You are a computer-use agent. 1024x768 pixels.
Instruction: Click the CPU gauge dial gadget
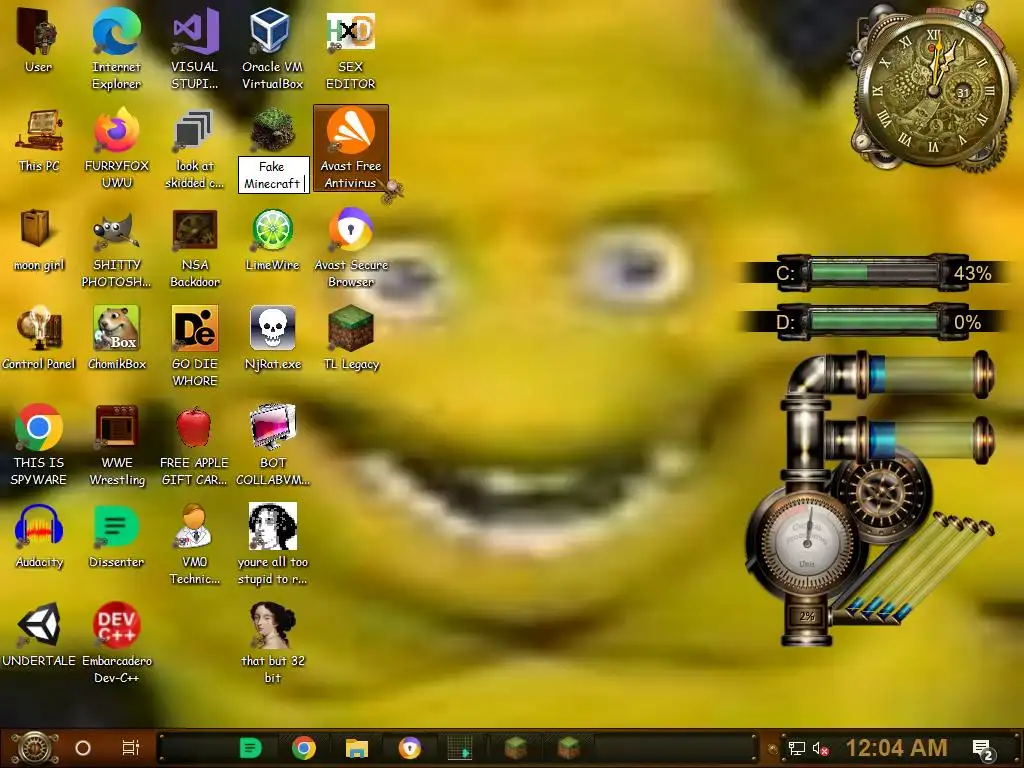pyautogui.click(x=808, y=543)
